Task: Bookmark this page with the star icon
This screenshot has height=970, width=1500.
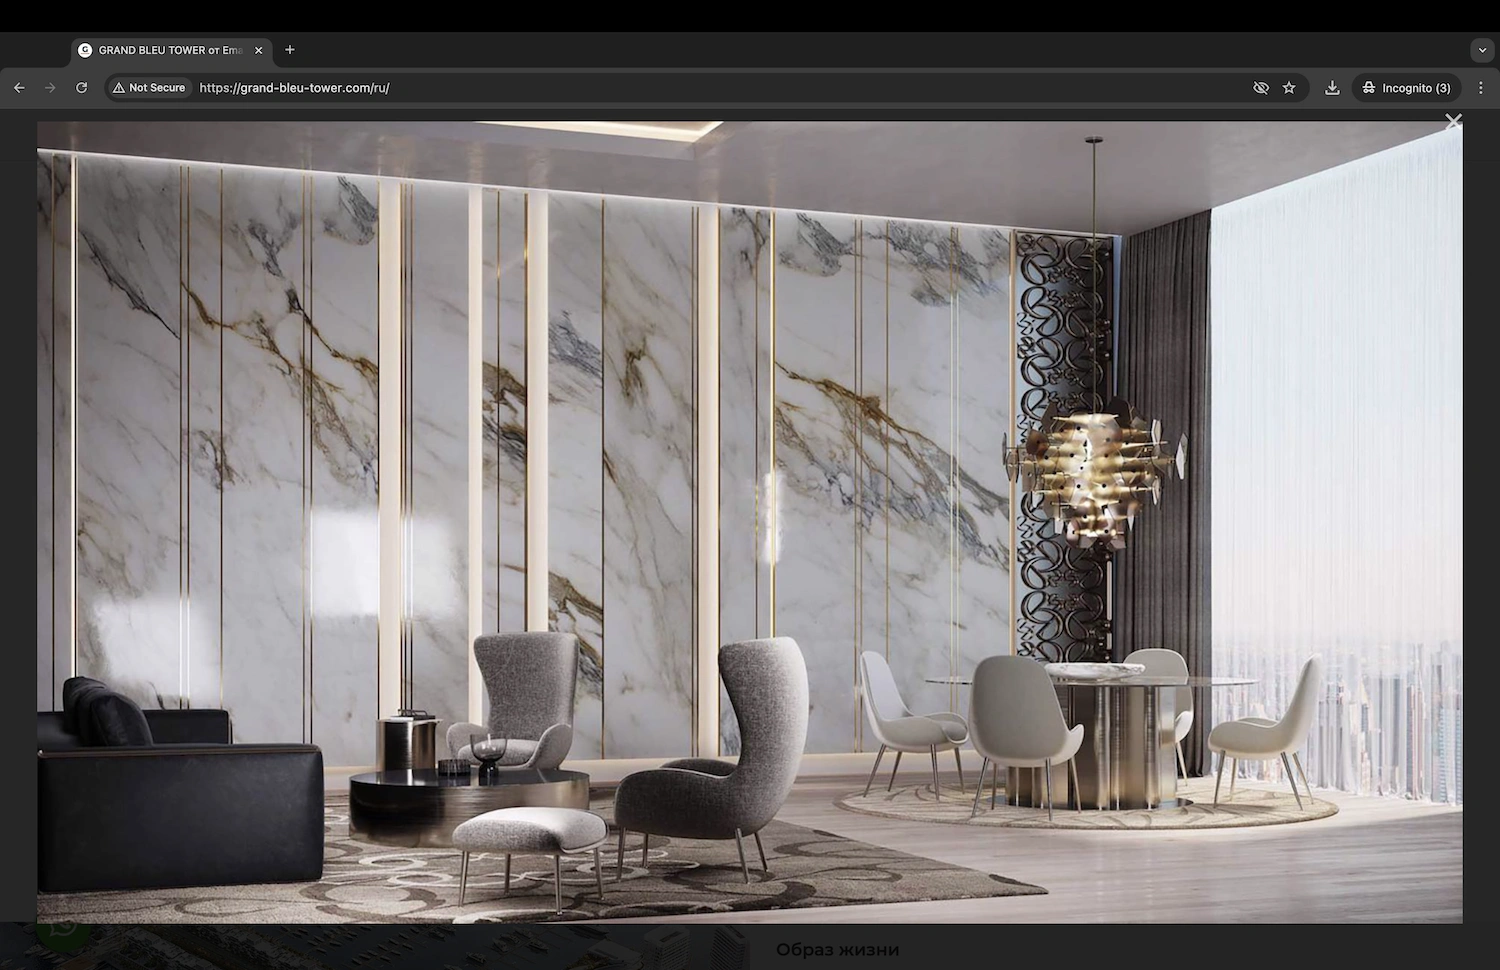Action: click(x=1289, y=88)
